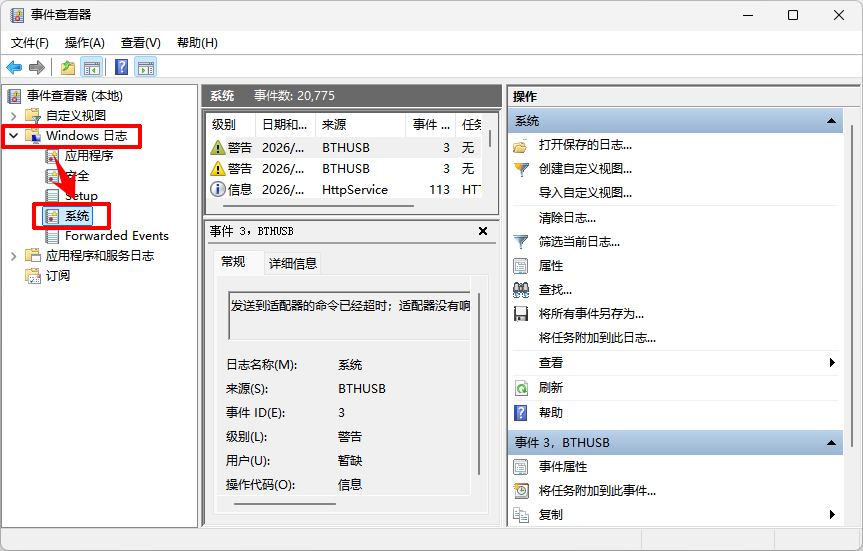Toggle the action pane toolbar icon
Image resolution: width=863 pixels, height=551 pixels.
tap(146, 68)
